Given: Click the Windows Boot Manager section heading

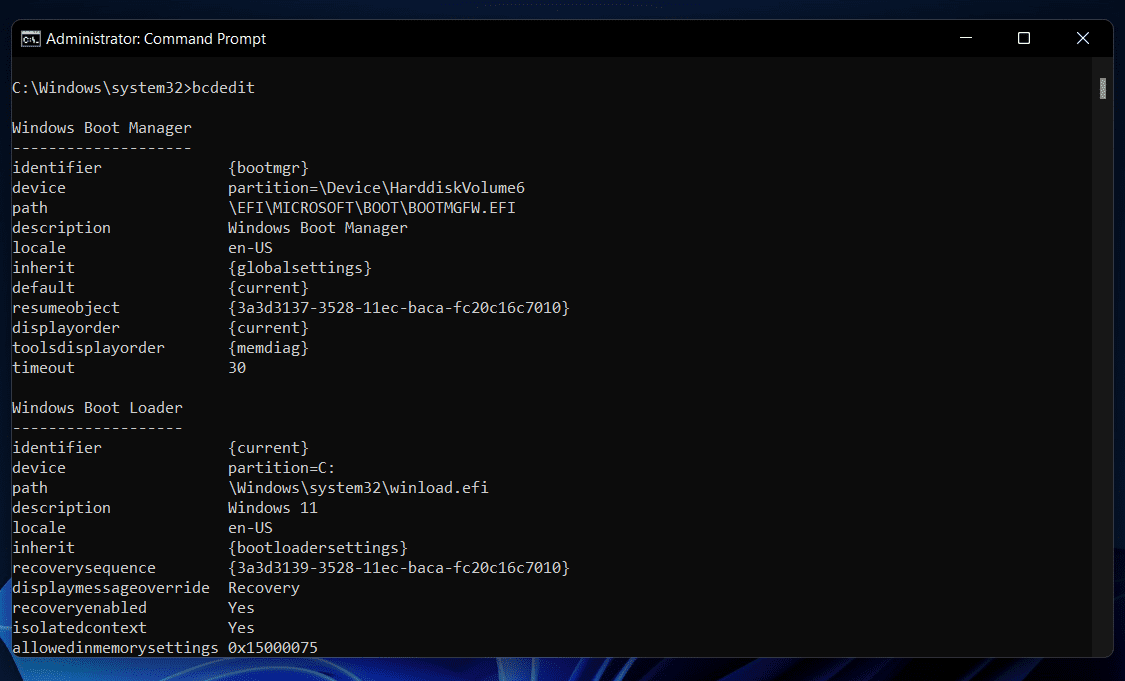Looking at the screenshot, I should (101, 128).
